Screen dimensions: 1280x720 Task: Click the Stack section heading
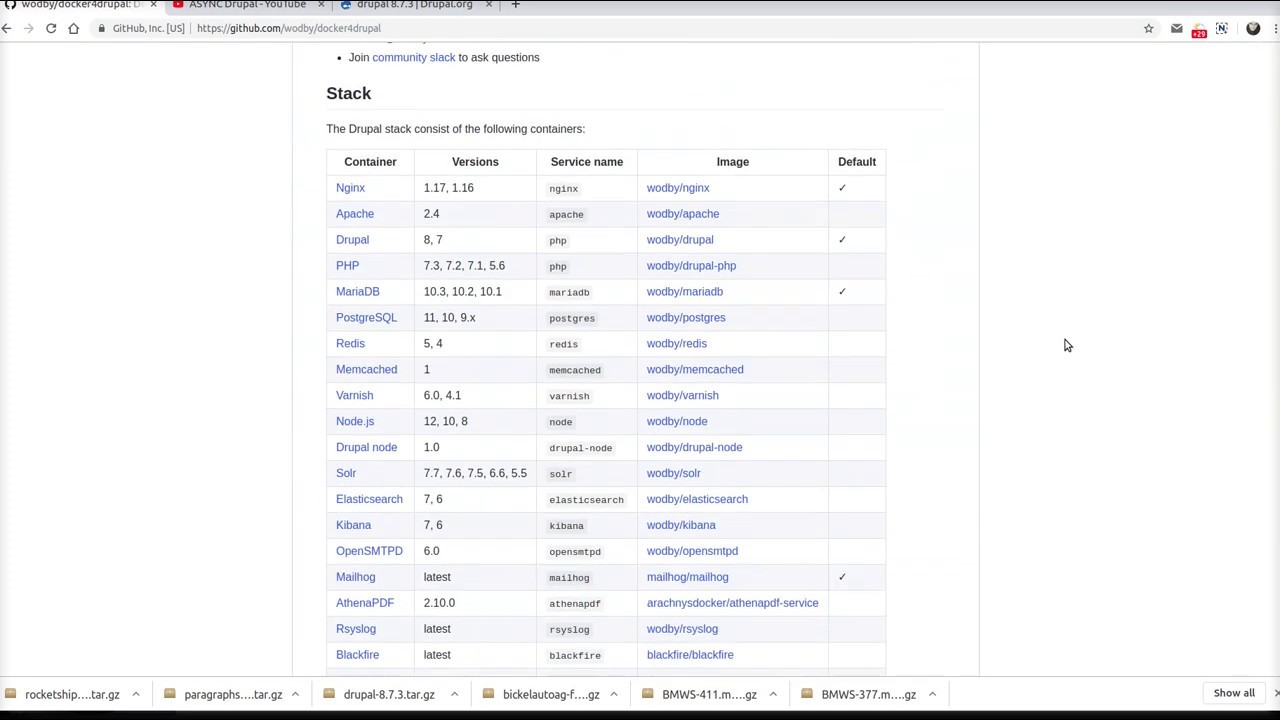click(349, 93)
